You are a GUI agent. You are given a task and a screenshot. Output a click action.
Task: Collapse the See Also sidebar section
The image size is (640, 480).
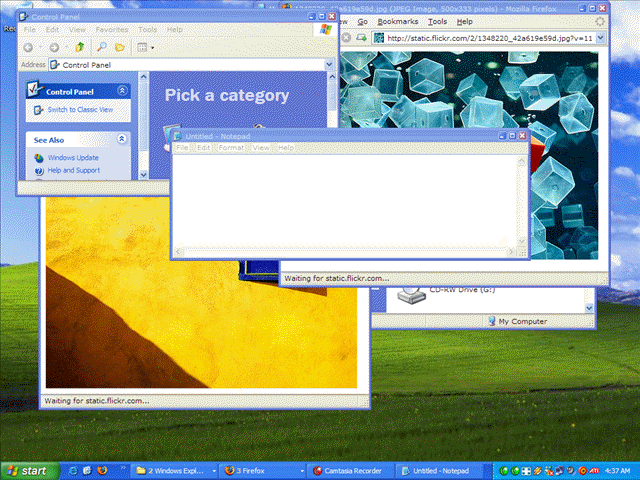(x=122, y=139)
